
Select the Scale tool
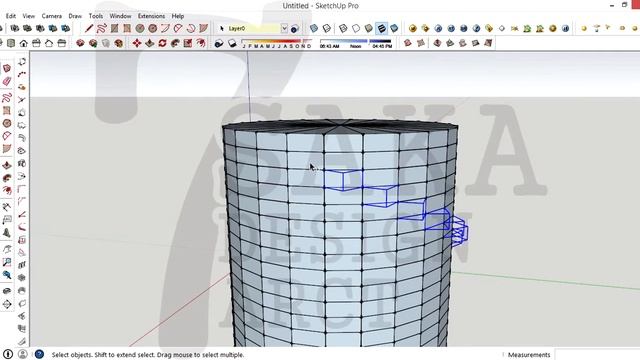pos(188,43)
